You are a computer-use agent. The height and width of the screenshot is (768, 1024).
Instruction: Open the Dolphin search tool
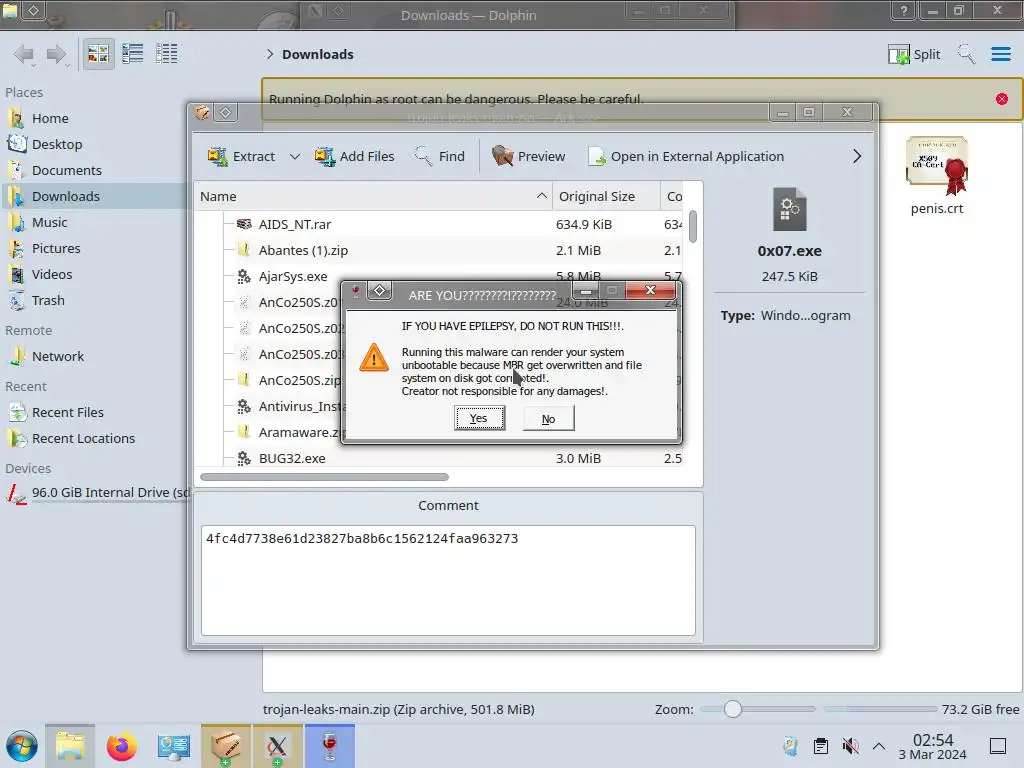tap(966, 54)
